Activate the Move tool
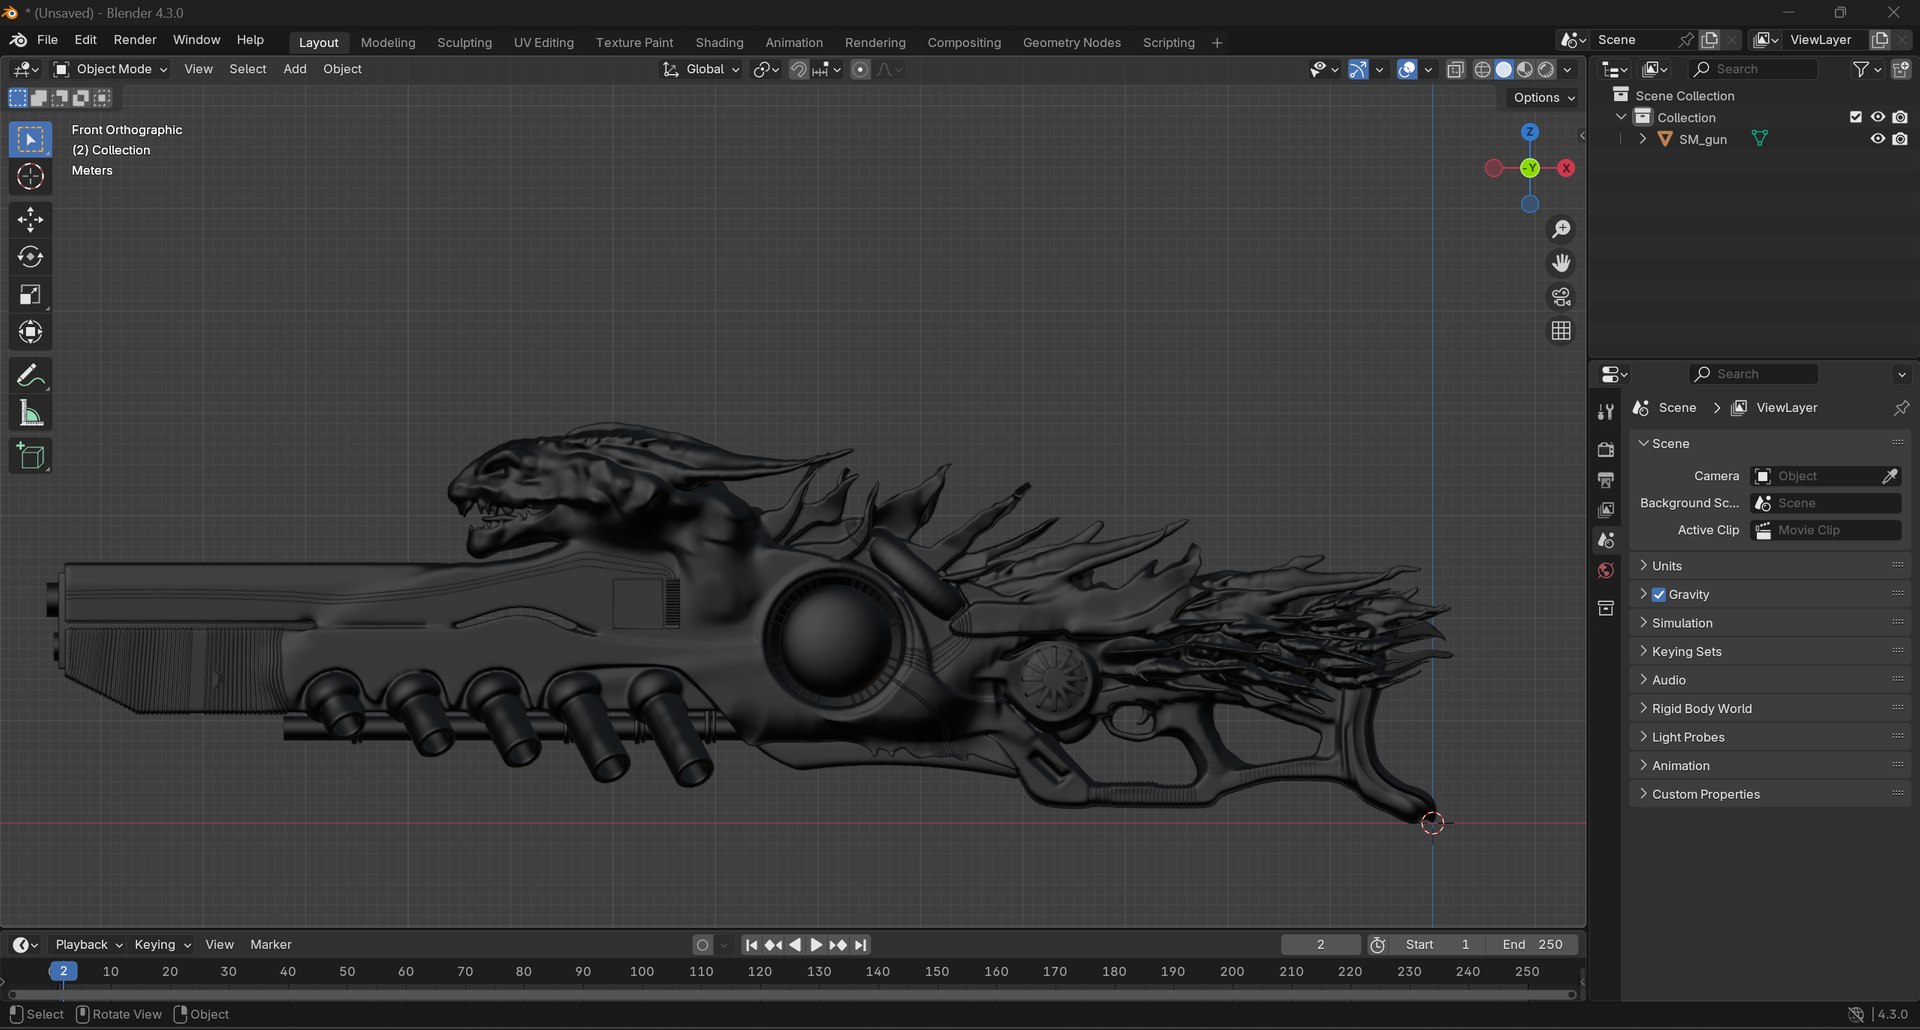 pyautogui.click(x=30, y=219)
